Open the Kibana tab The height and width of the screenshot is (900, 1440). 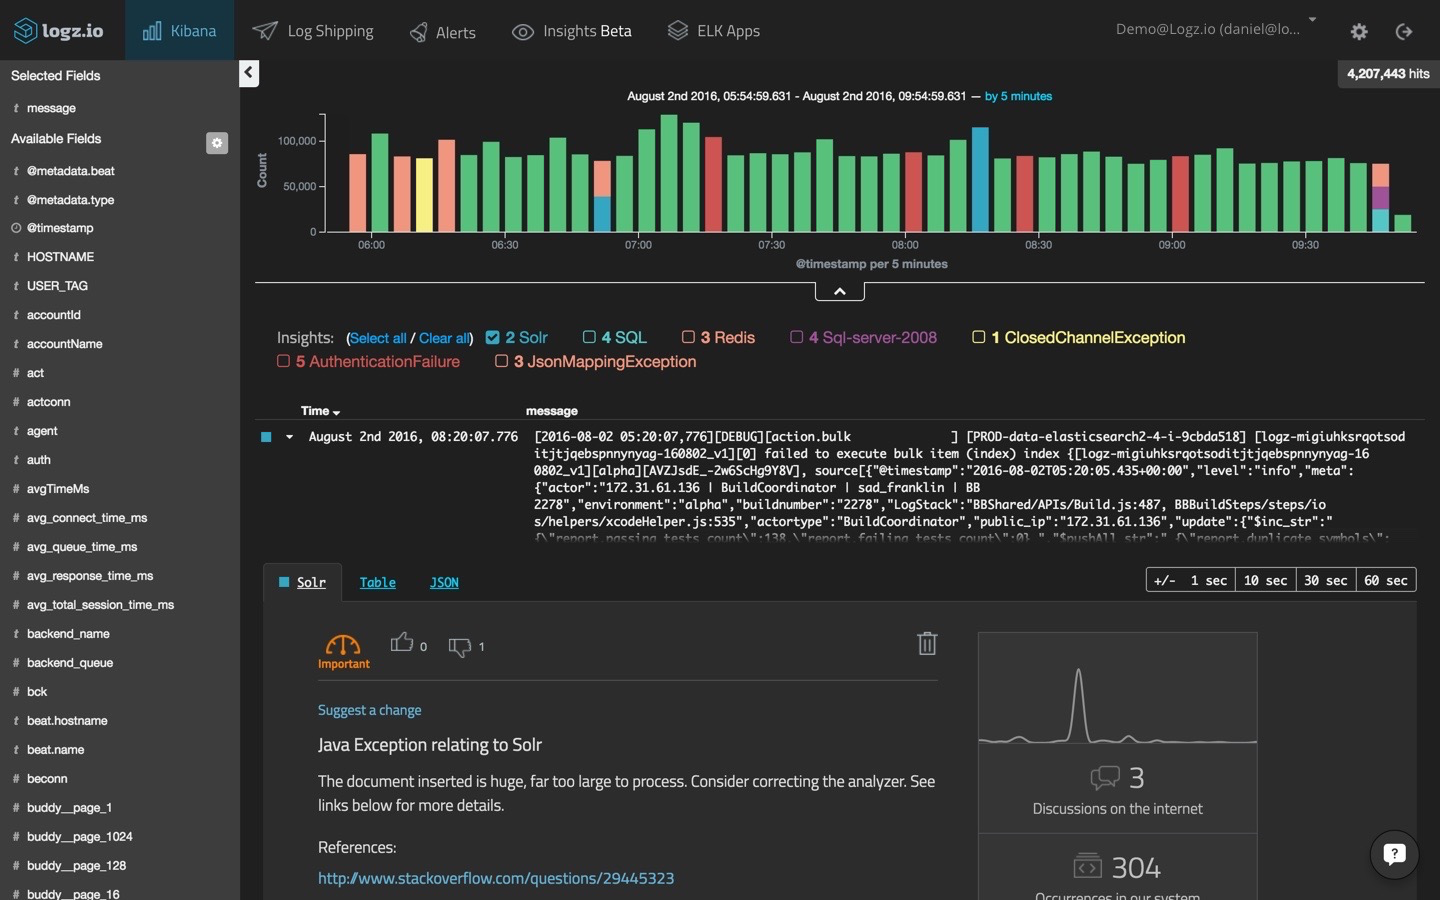tap(180, 30)
